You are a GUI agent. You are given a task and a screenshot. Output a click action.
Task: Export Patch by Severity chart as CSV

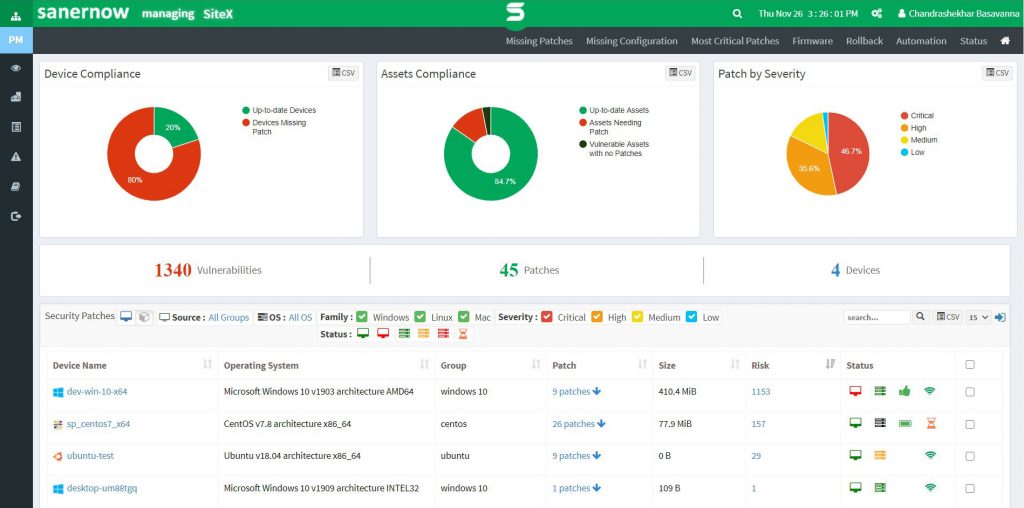click(997, 73)
